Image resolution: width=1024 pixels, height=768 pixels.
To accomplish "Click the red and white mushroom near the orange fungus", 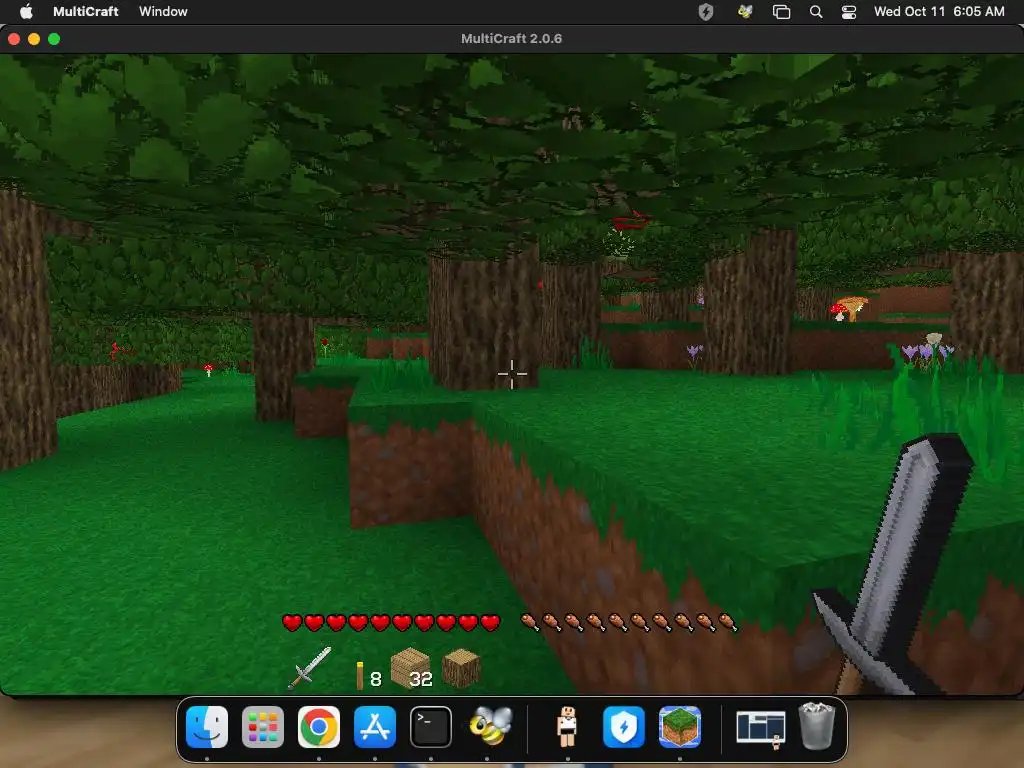I will click(x=837, y=310).
